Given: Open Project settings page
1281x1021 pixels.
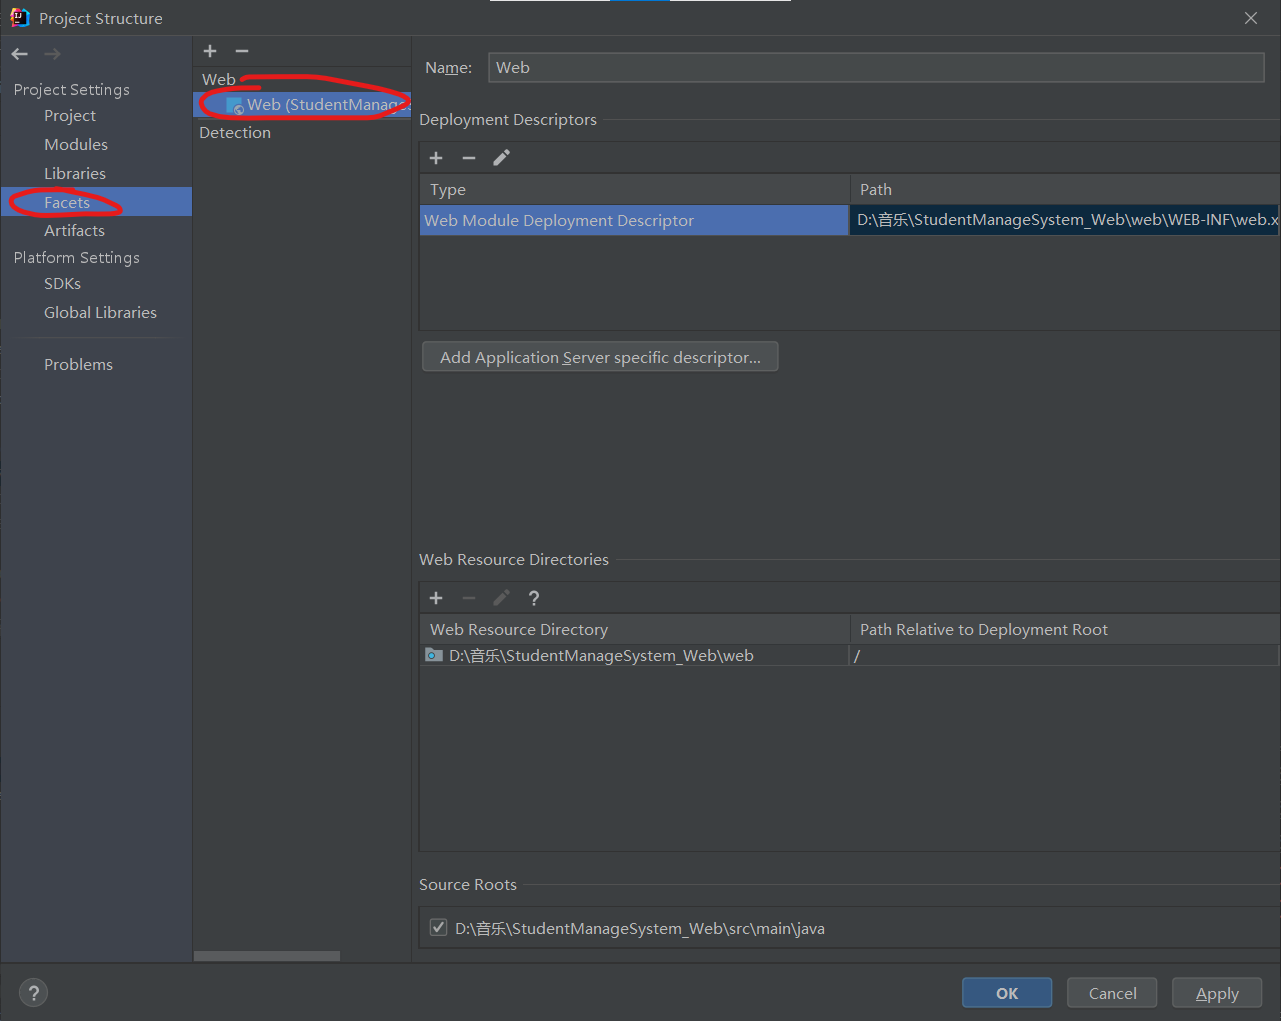Looking at the screenshot, I should pos(70,116).
